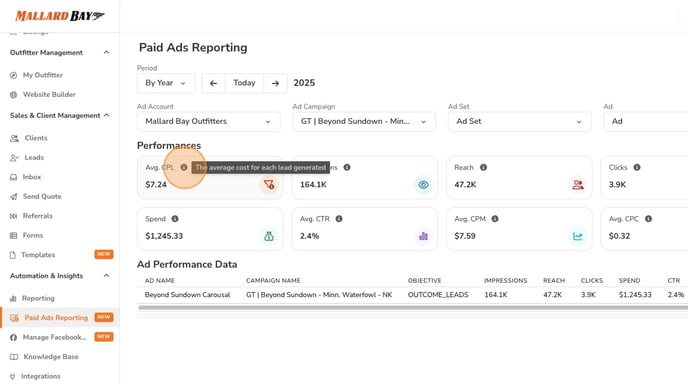688x384 pixels.
Task: Click the Referrals icon in sidebar
Action: pos(14,216)
